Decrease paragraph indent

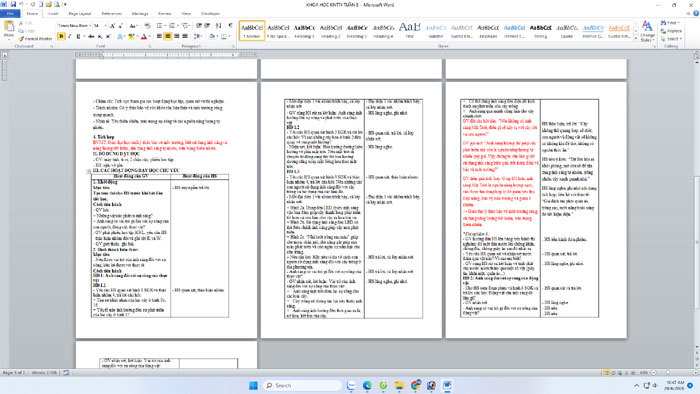pyautogui.click(x=199, y=26)
